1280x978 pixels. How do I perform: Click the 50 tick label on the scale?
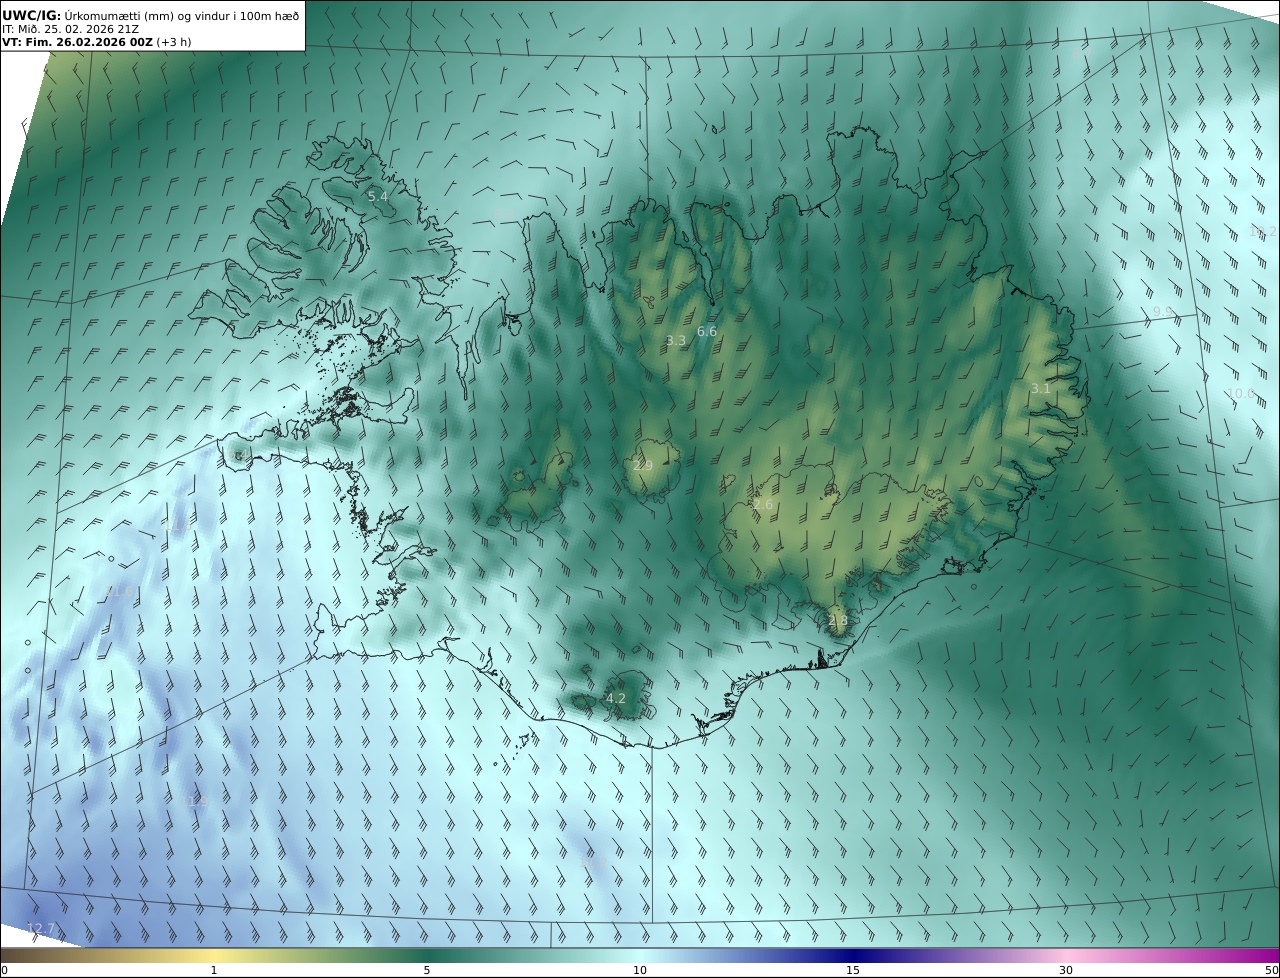click(x=1271, y=970)
